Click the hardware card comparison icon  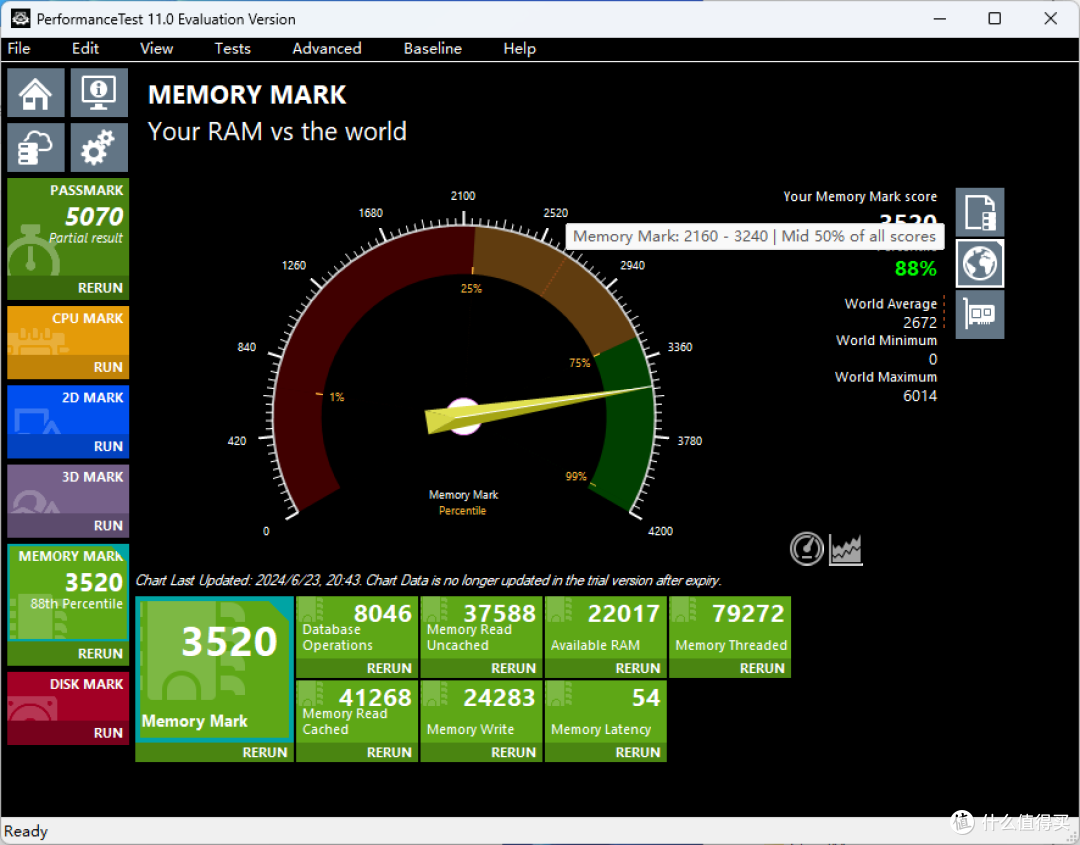pos(979,314)
